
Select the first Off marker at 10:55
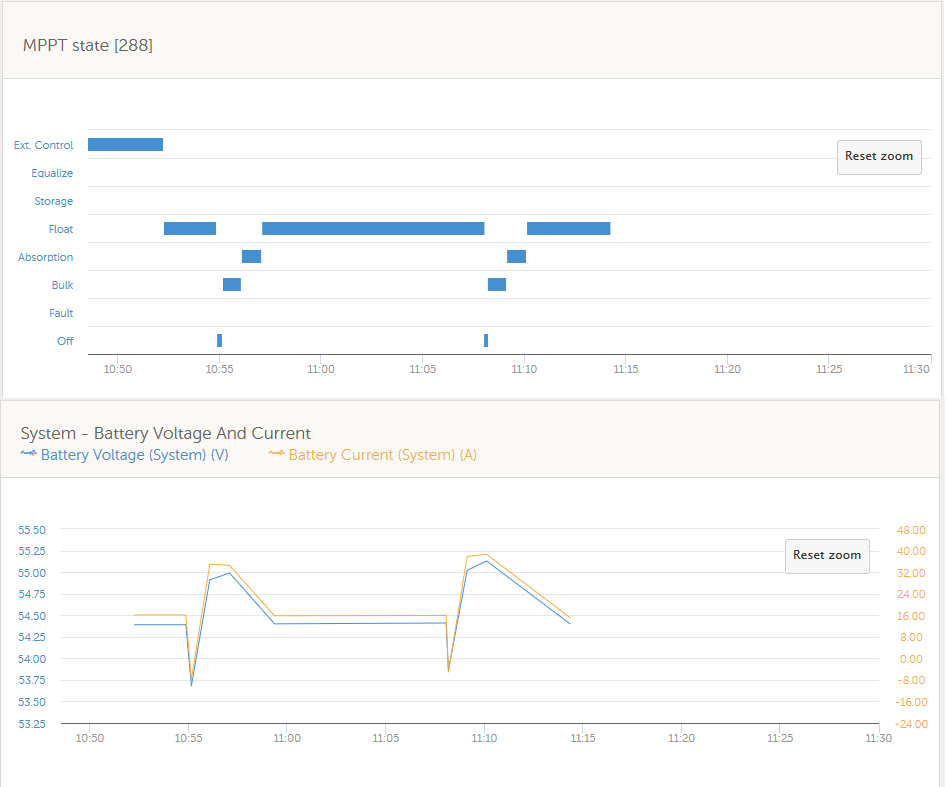point(219,341)
